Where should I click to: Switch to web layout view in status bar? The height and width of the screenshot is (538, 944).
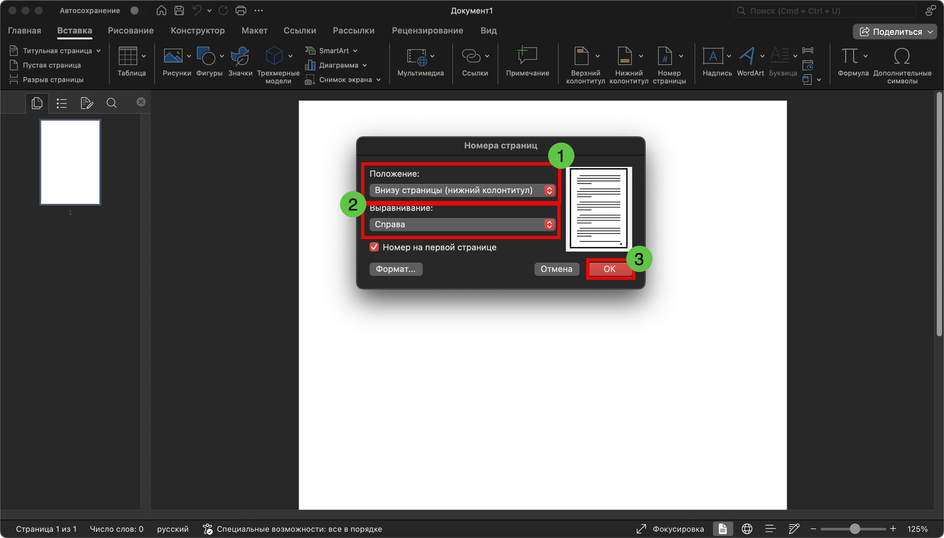pyautogui.click(x=747, y=528)
